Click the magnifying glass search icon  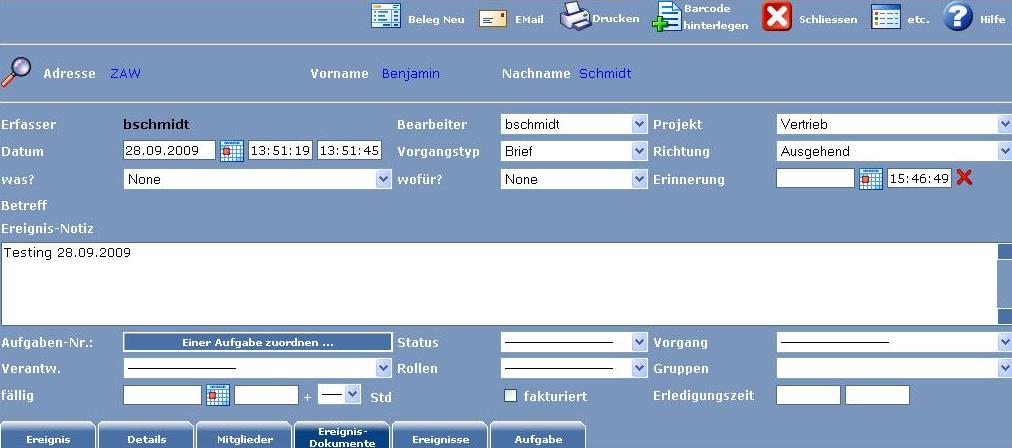(16, 72)
